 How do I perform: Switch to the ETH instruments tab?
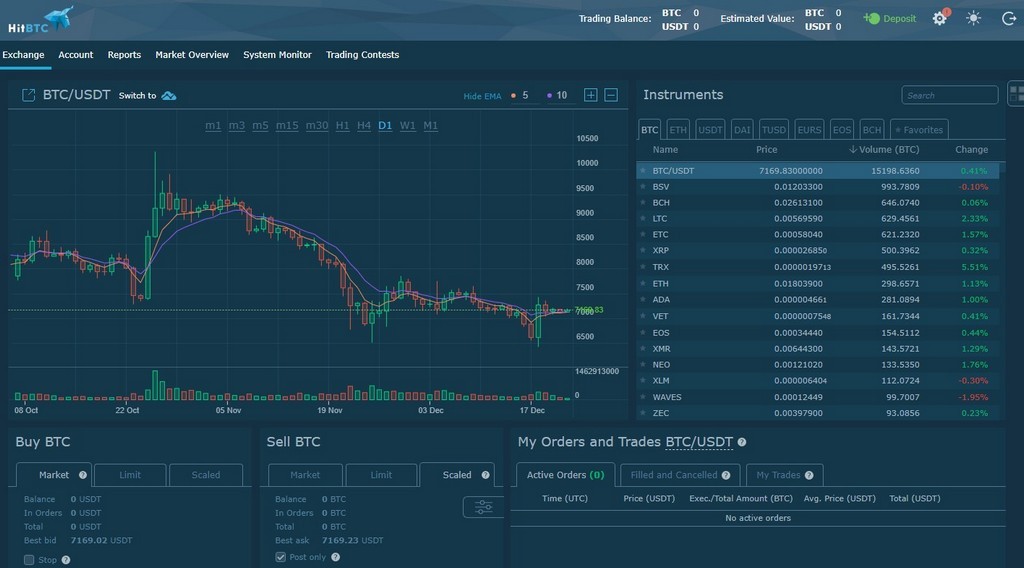click(678, 130)
